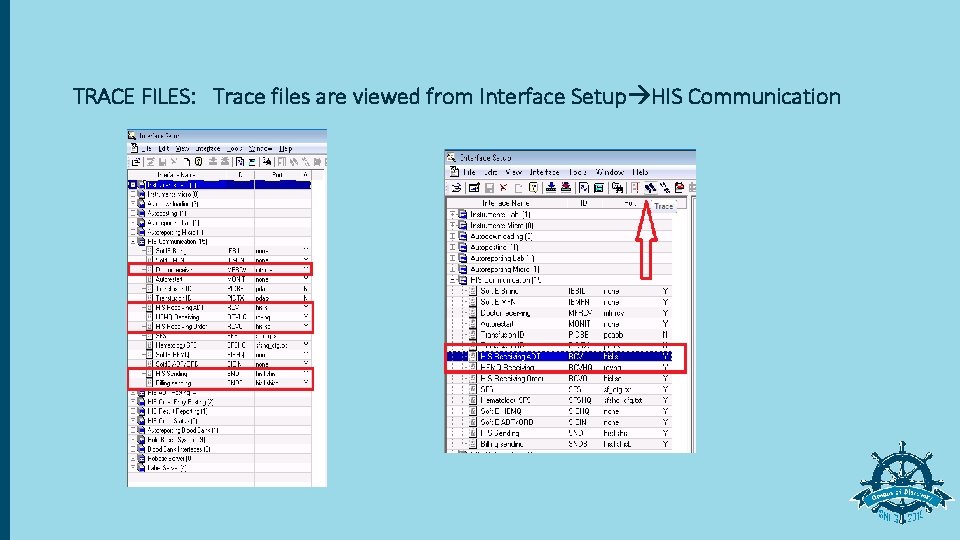Click the Autoposting folder icon in larger window
Viewport: 960px width, 540px height.
(x=463, y=247)
